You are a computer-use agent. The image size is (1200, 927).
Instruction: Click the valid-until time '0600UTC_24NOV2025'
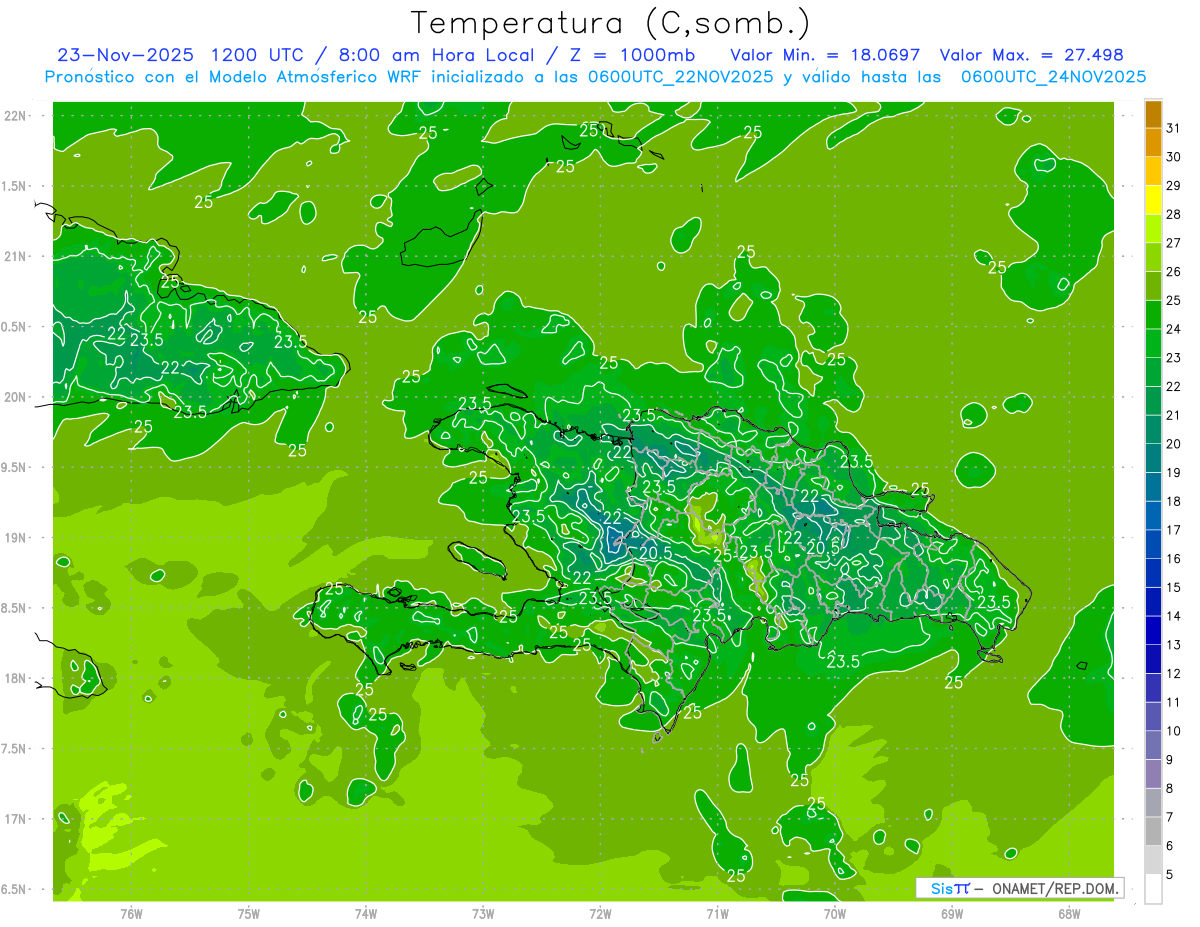pos(1053,77)
